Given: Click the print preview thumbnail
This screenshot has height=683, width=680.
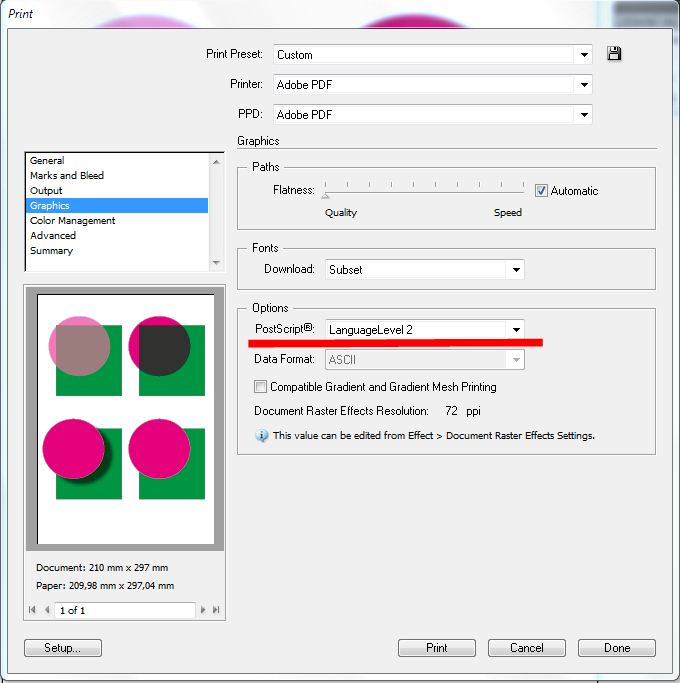Looking at the screenshot, I should click(x=125, y=419).
